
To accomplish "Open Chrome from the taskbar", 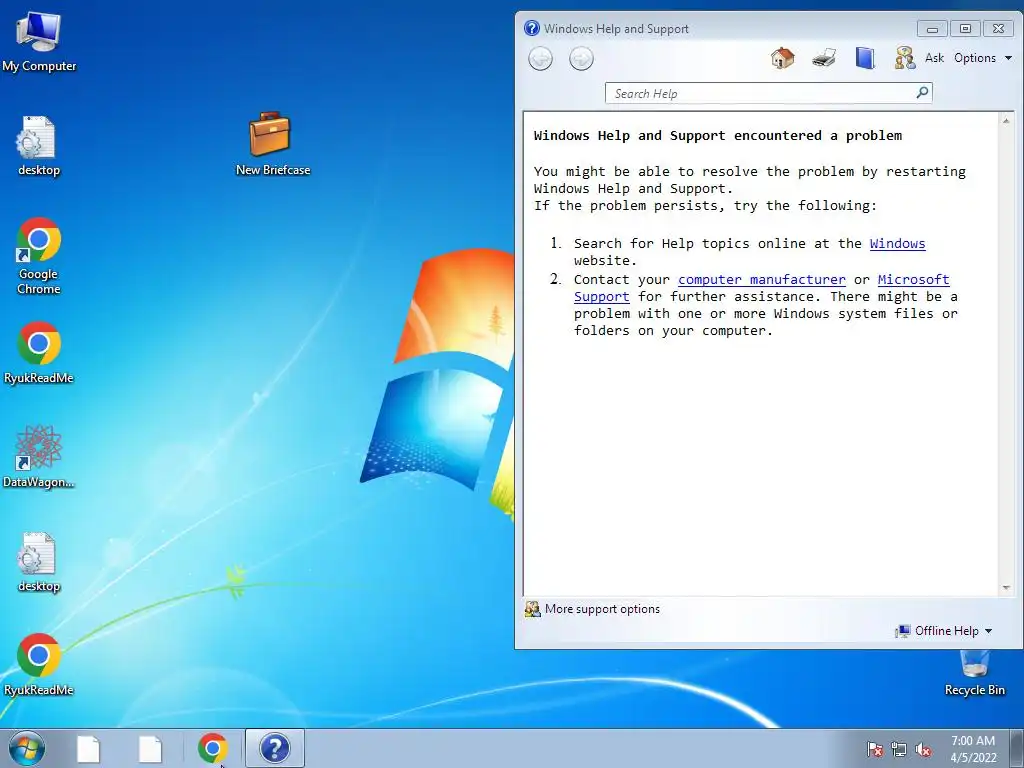I will click(x=212, y=748).
